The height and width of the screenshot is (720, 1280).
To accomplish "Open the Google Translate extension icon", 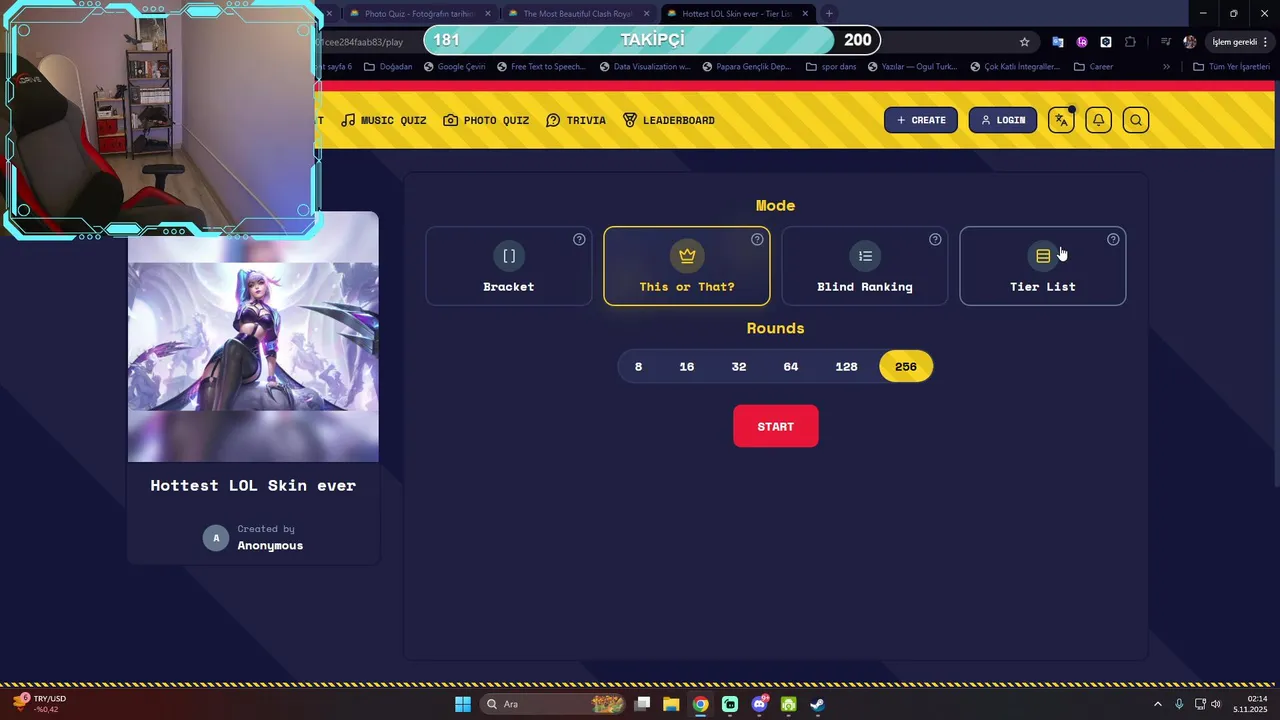I will point(1058,42).
